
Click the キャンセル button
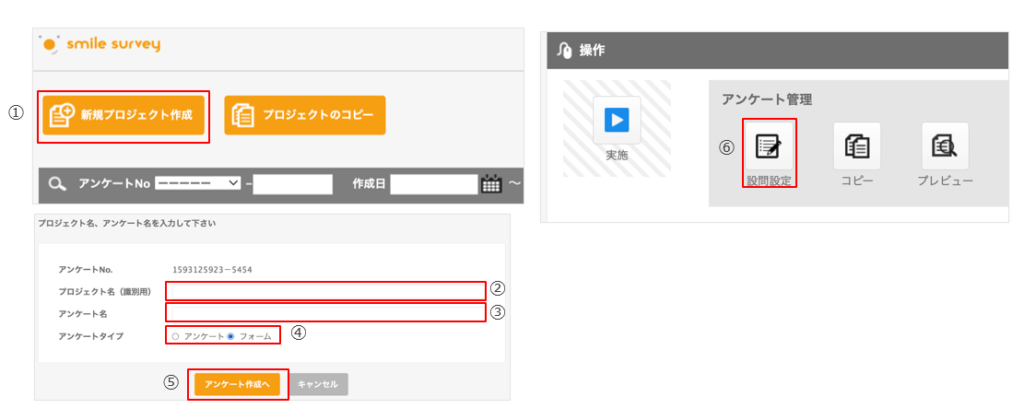[318, 385]
